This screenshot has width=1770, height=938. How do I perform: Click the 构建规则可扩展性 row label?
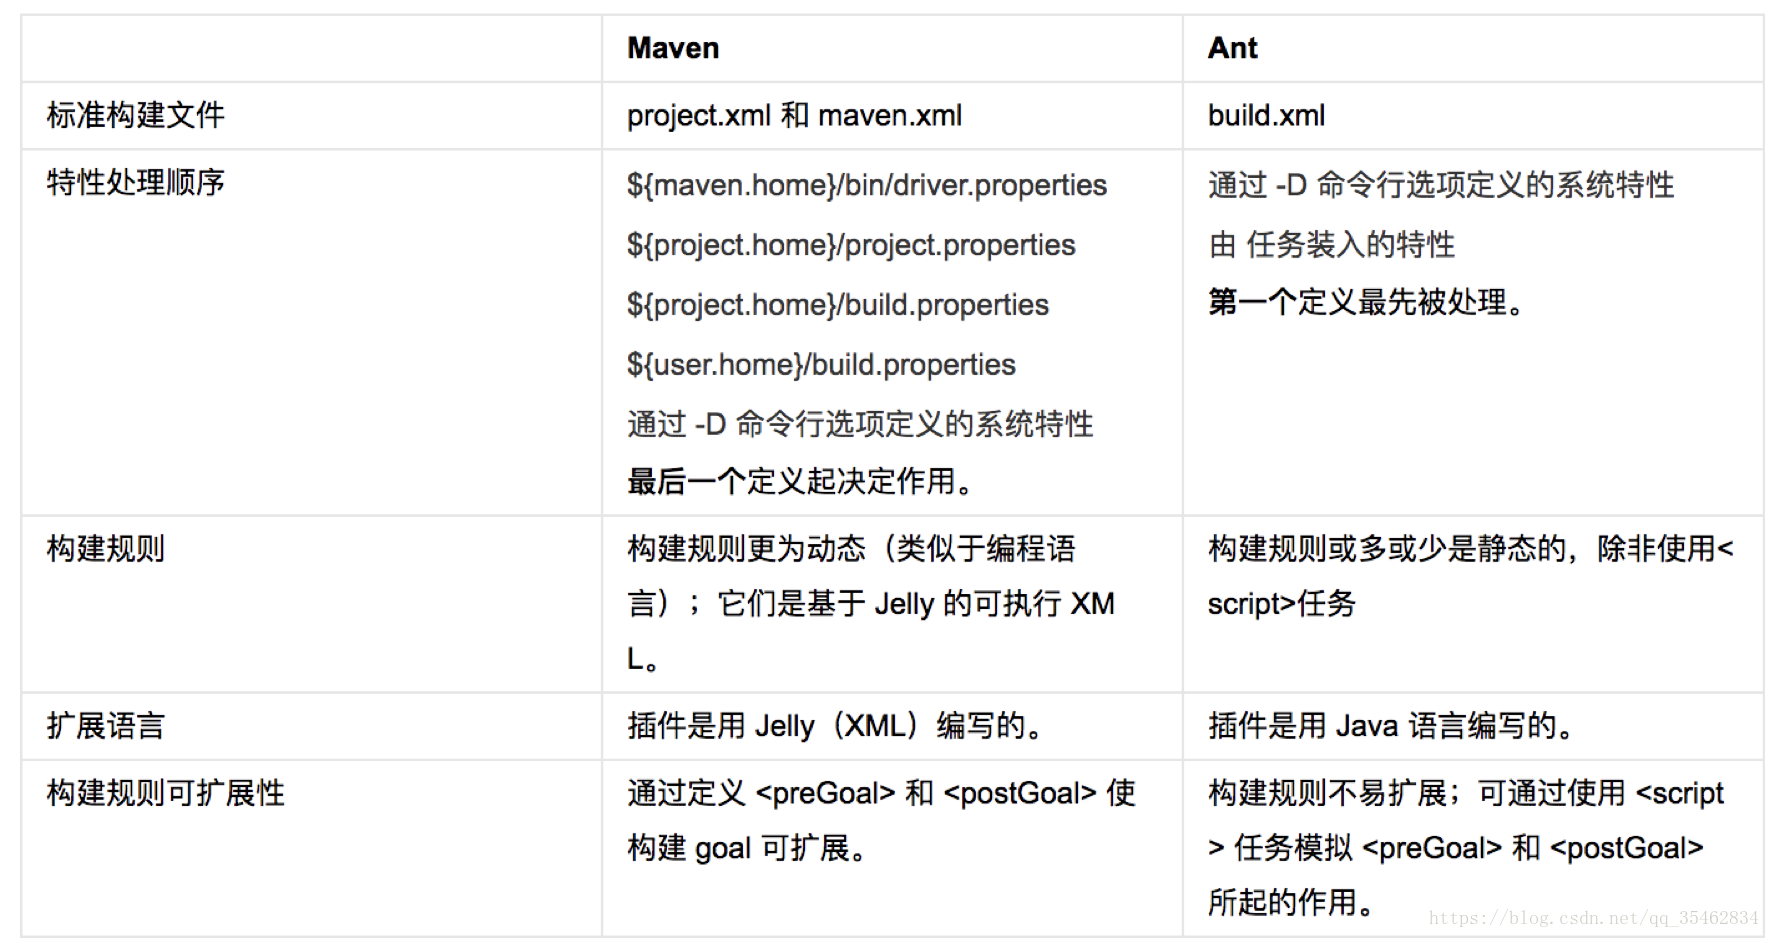(x=165, y=793)
